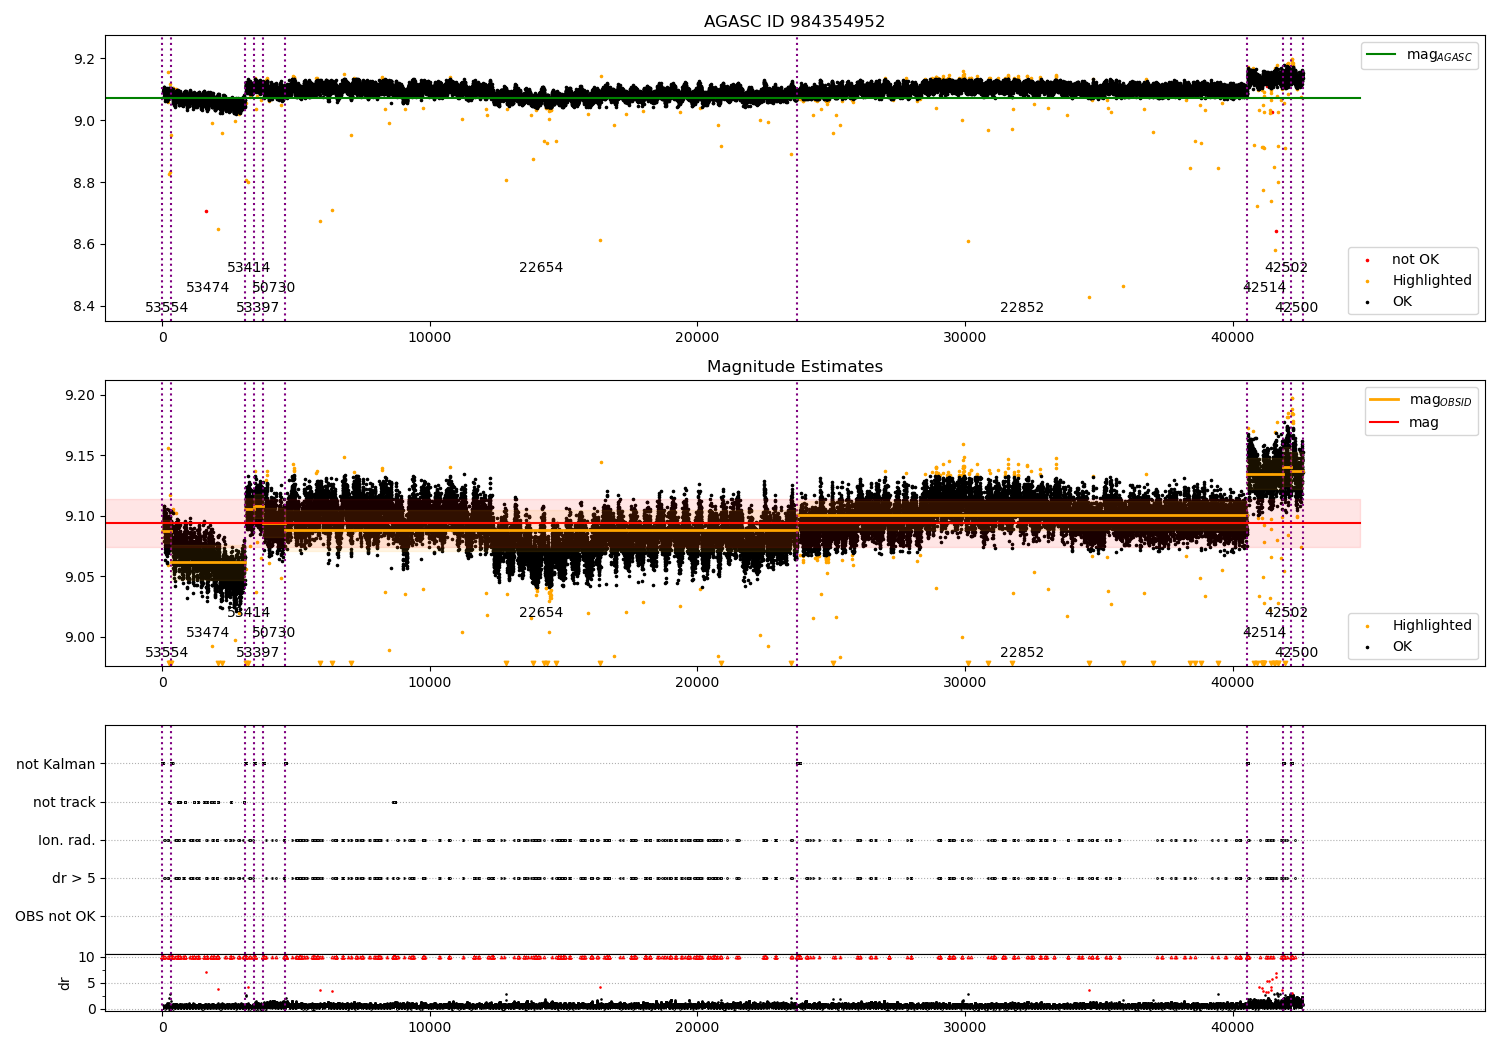1500x1050 pixels.
Task: Click the 'Magnitude Estimates' plot title
Action: (794, 367)
